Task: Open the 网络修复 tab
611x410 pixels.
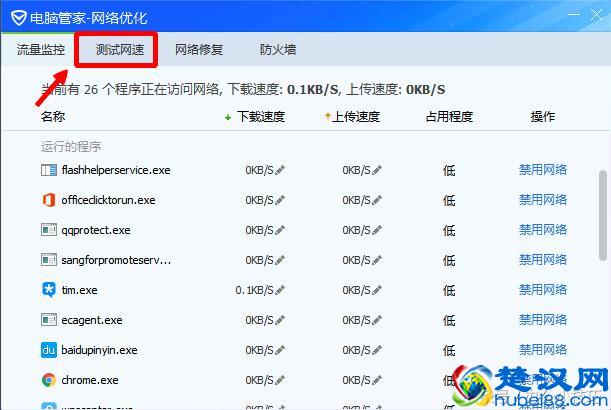Action: (199, 49)
